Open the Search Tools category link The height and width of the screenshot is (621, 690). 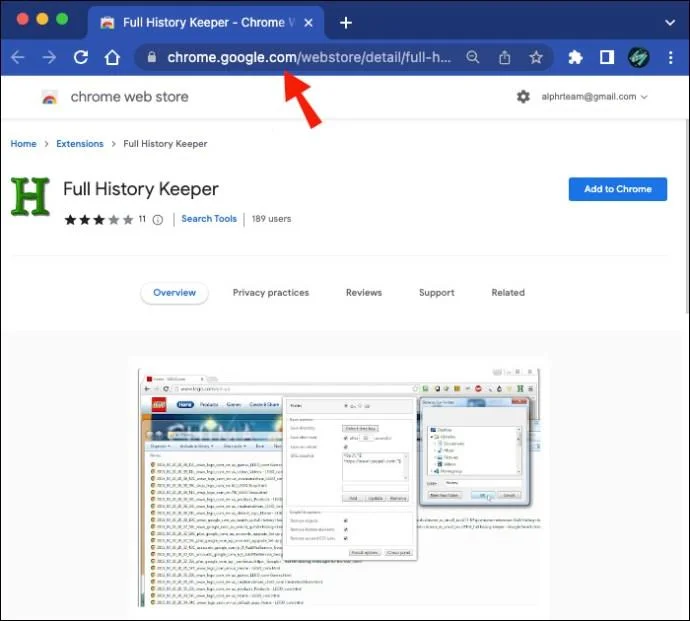click(209, 219)
